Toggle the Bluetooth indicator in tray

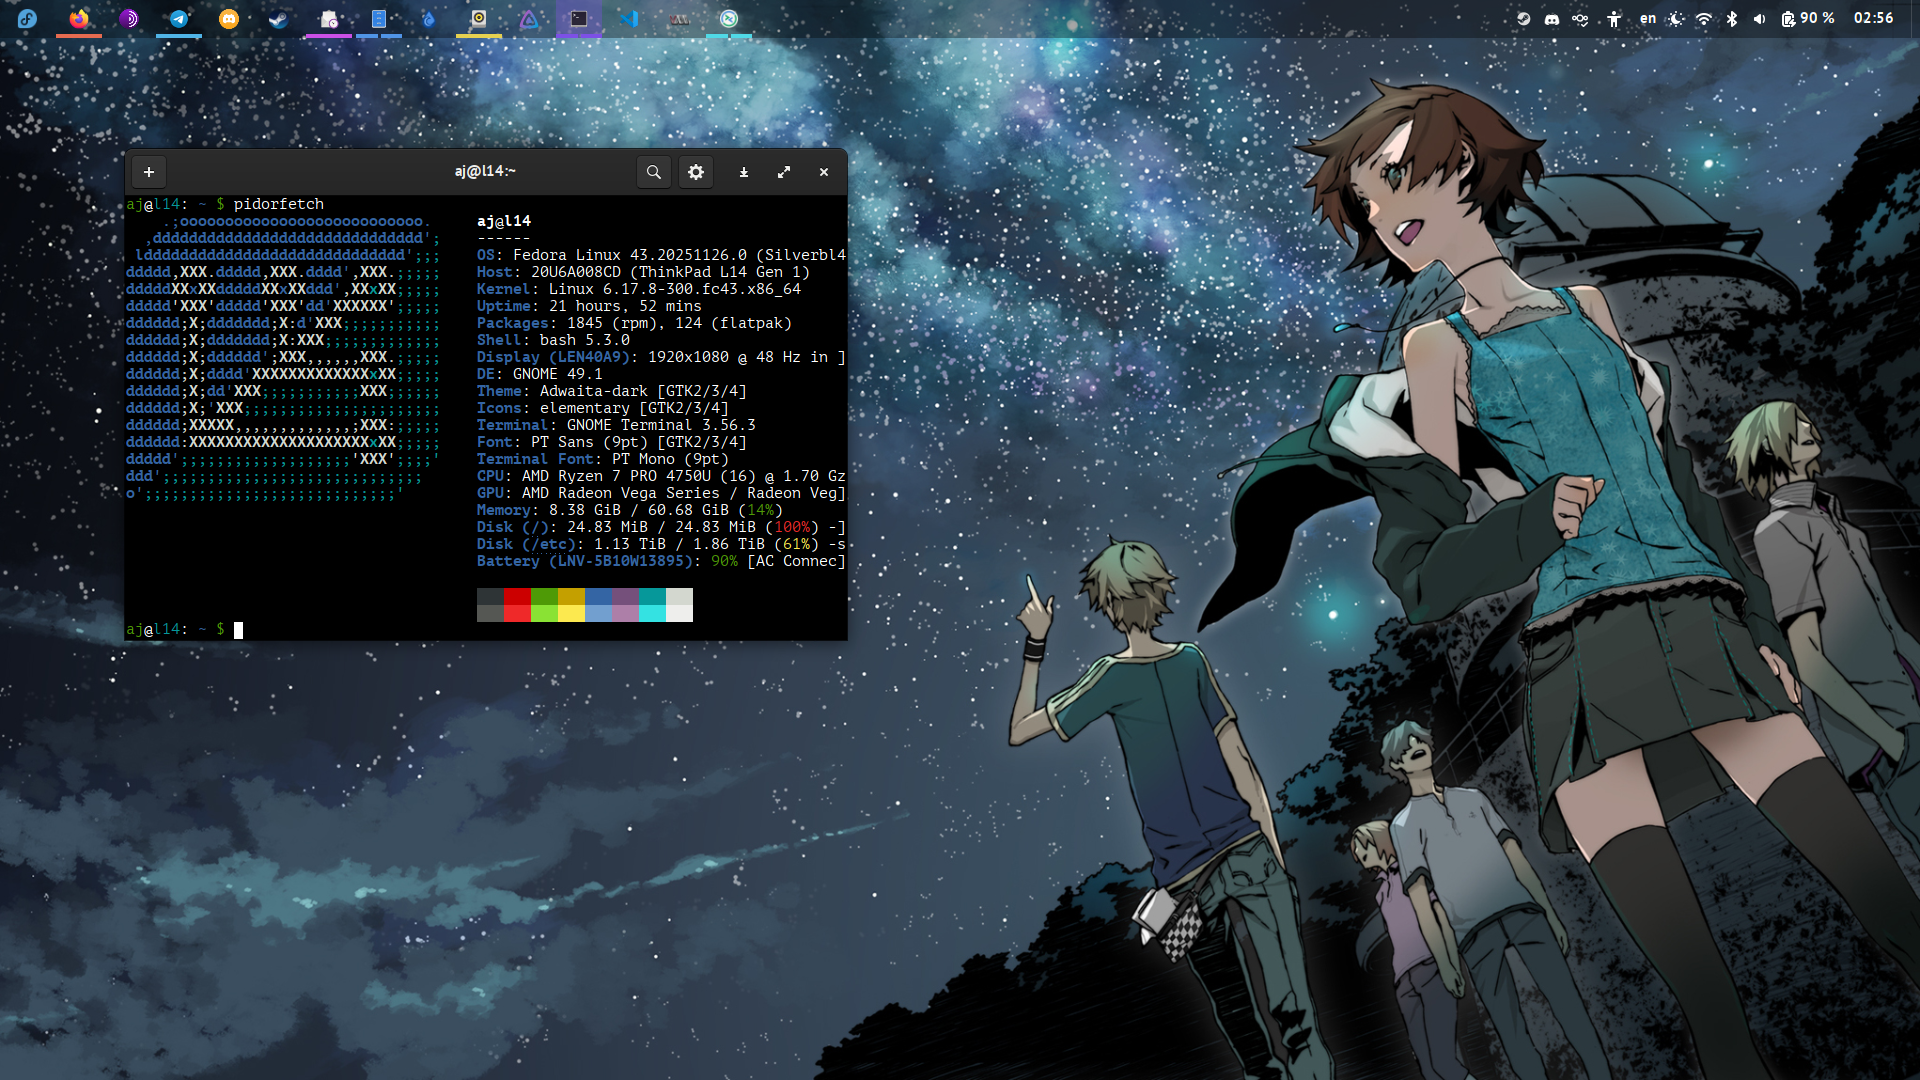pos(1732,18)
